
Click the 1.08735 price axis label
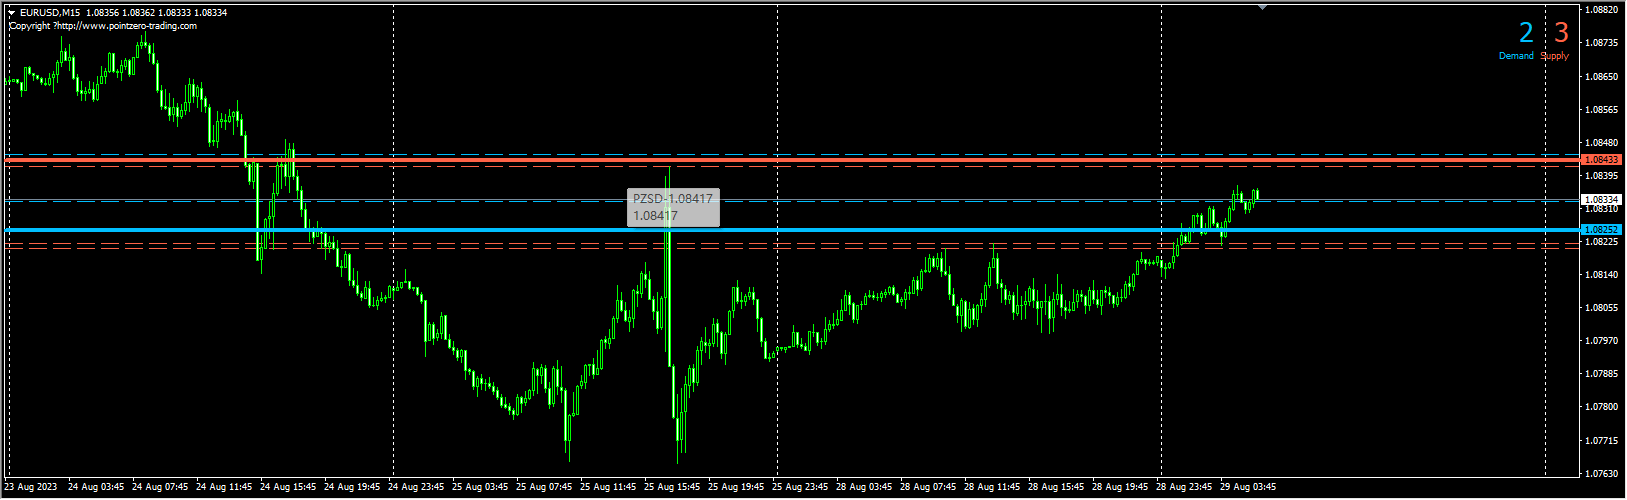click(1603, 43)
